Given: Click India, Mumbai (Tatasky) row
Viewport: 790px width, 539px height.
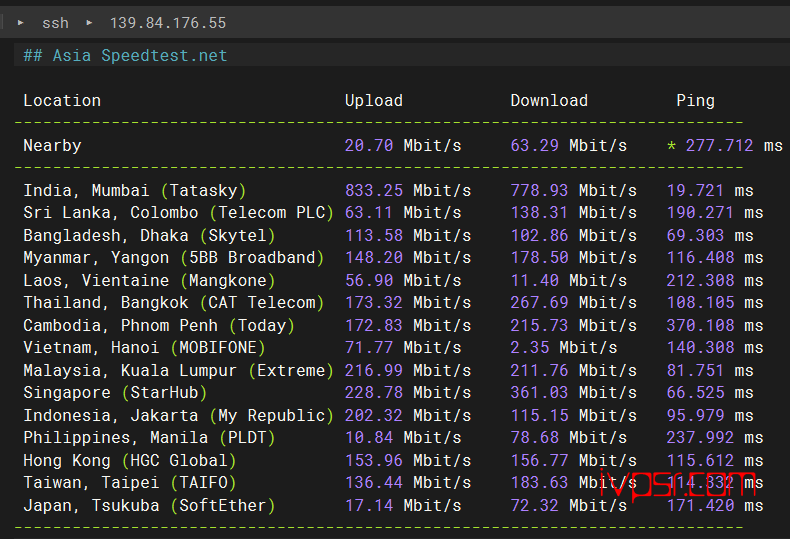Looking at the screenshot, I should pos(135,190).
